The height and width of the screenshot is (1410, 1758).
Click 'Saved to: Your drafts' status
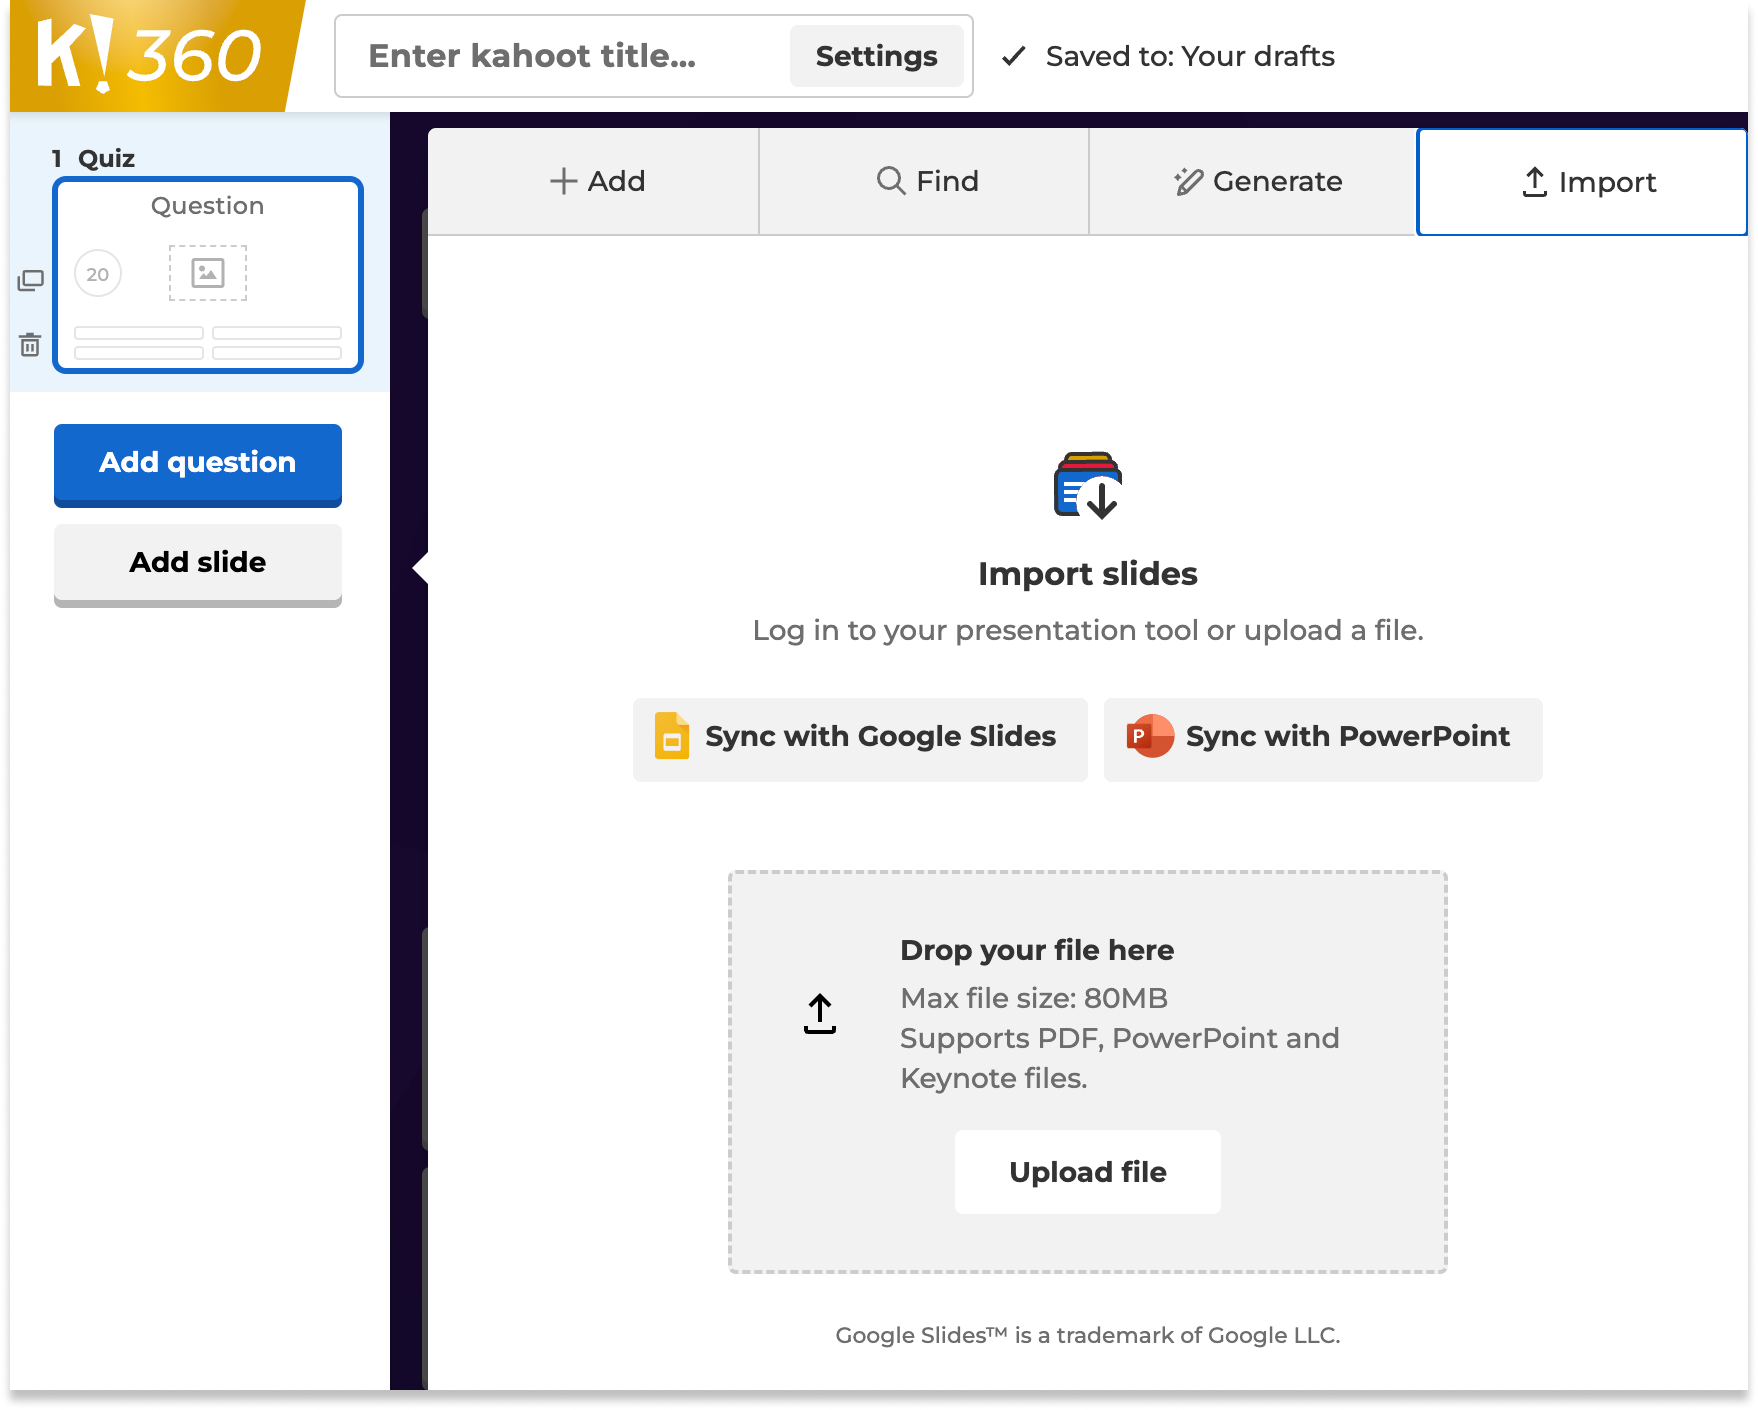[1168, 56]
